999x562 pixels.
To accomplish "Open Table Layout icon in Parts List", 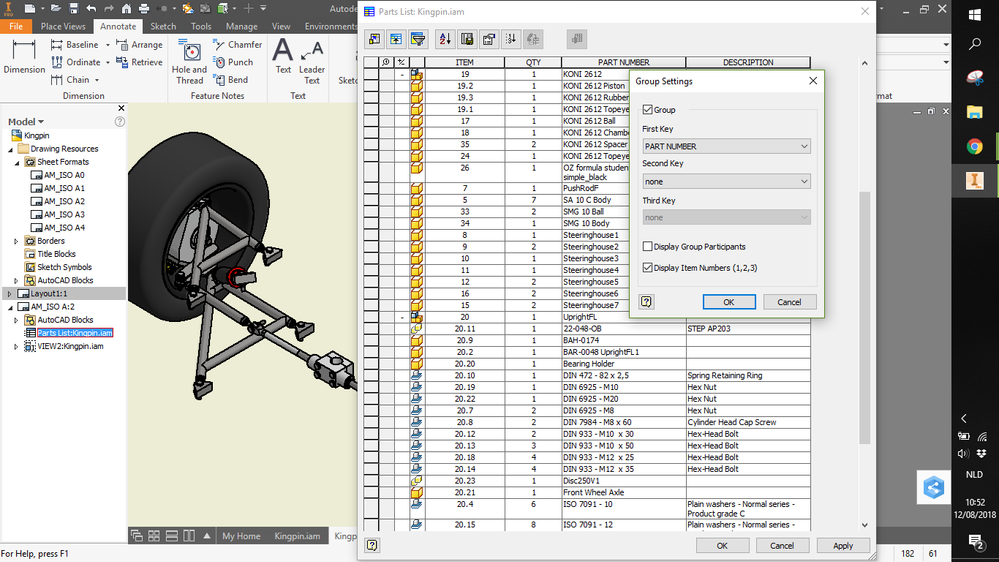I will [489, 39].
